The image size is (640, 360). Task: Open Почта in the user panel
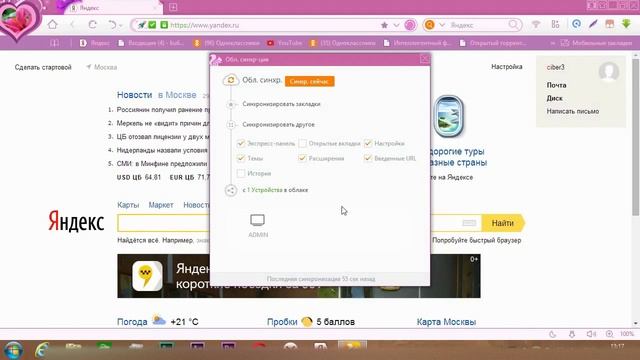pyautogui.click(x=556, y=85)
